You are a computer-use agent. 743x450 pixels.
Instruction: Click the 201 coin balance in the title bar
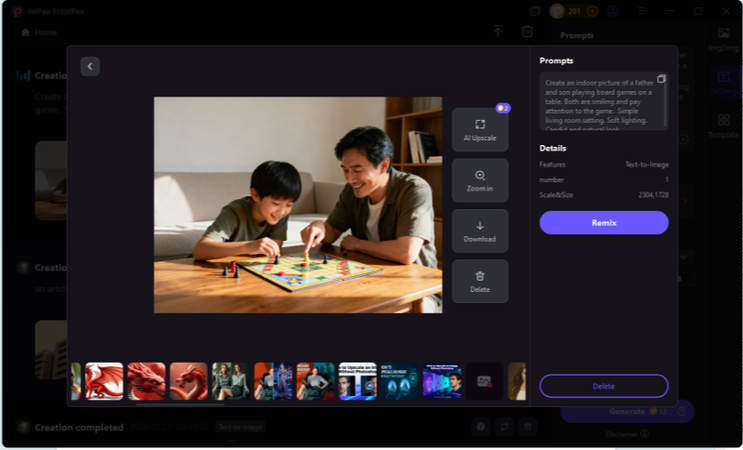coord(574,11)
